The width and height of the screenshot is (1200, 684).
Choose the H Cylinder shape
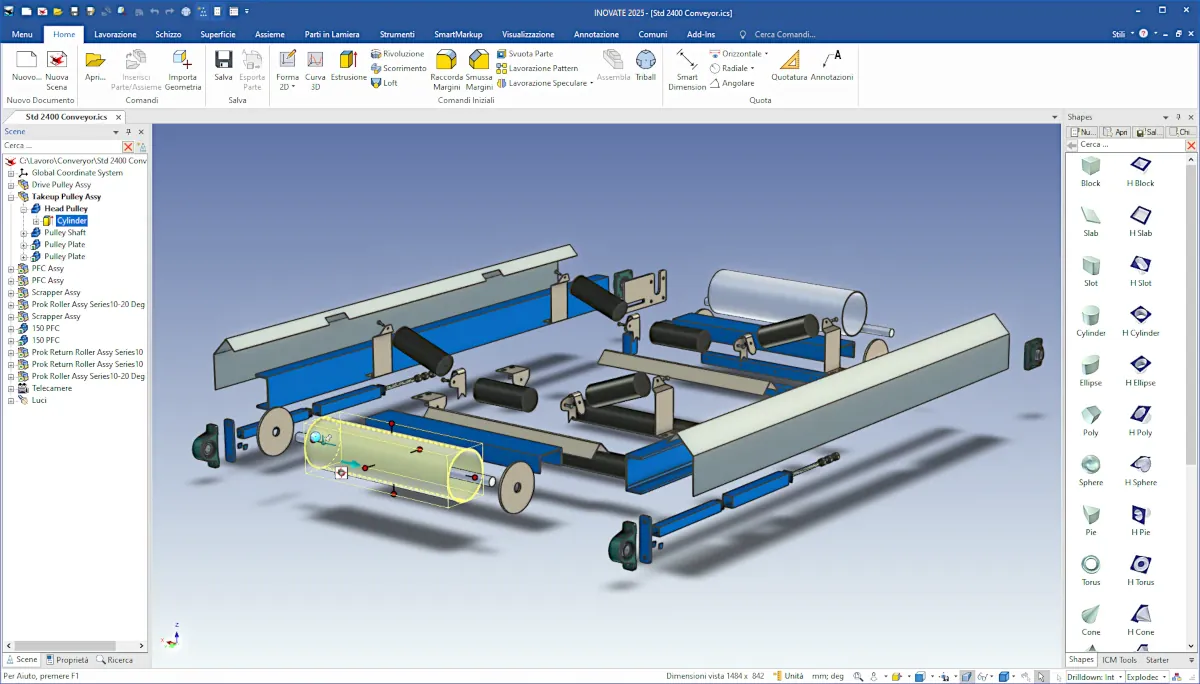(1140, 317)
